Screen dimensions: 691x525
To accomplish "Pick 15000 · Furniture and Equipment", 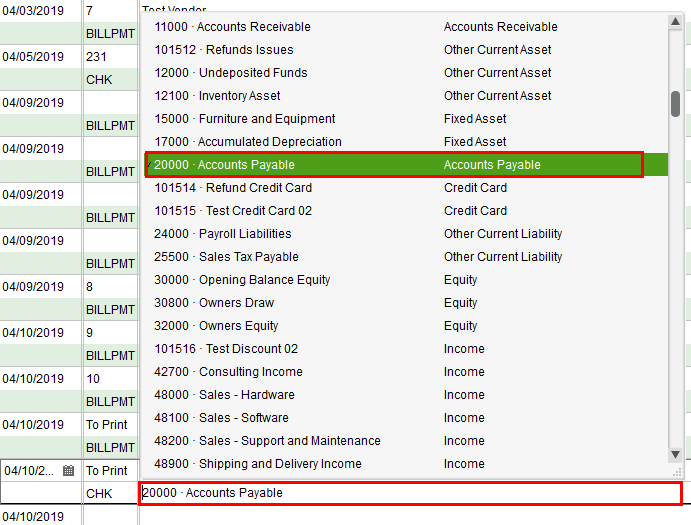I will click(x=406, y=119).
